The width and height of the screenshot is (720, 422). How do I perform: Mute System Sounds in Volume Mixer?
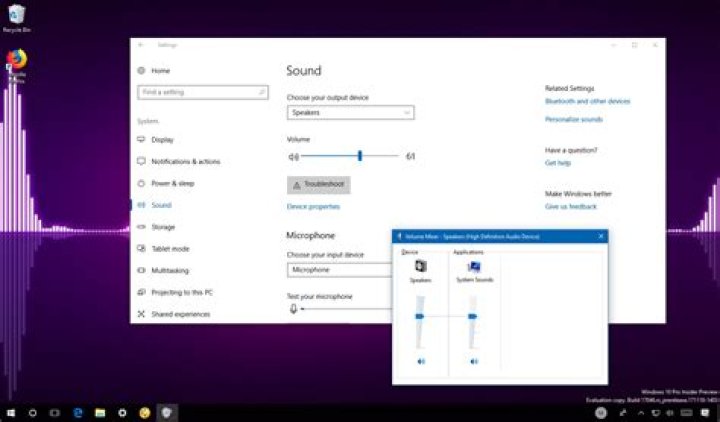[474, 361]
